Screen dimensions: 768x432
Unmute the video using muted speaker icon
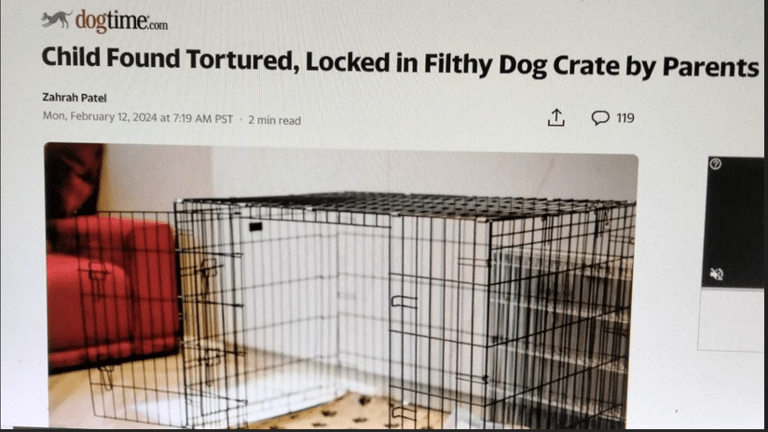[716, 274]
